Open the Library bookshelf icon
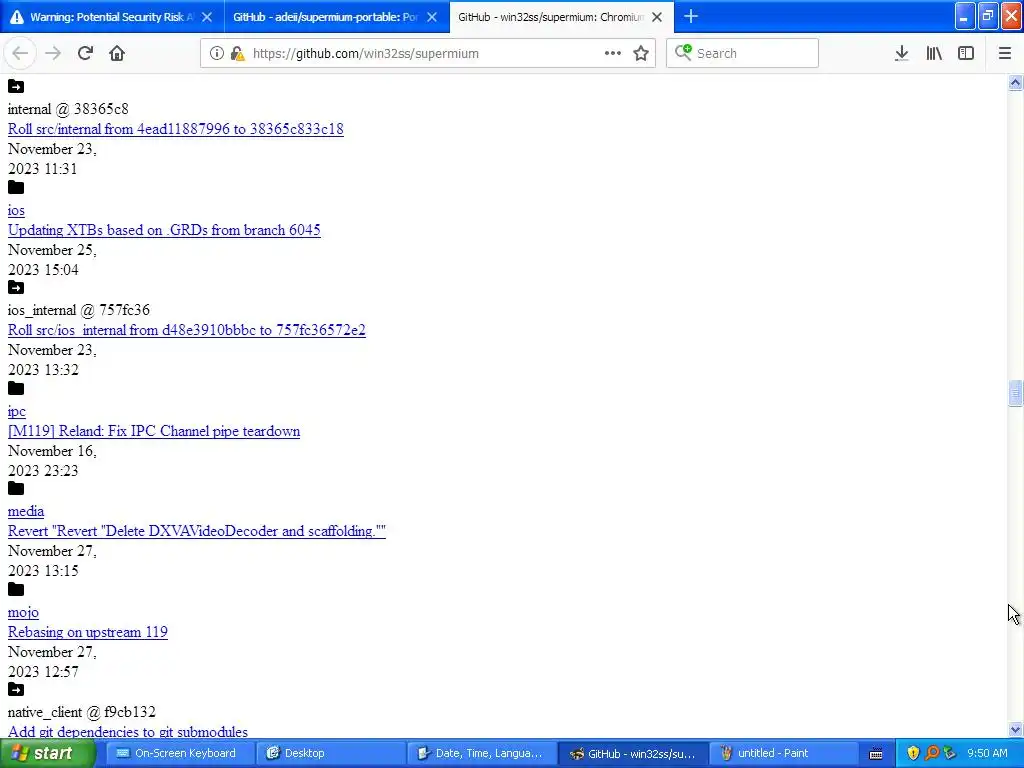1024x768 pixels. point(934,54)
